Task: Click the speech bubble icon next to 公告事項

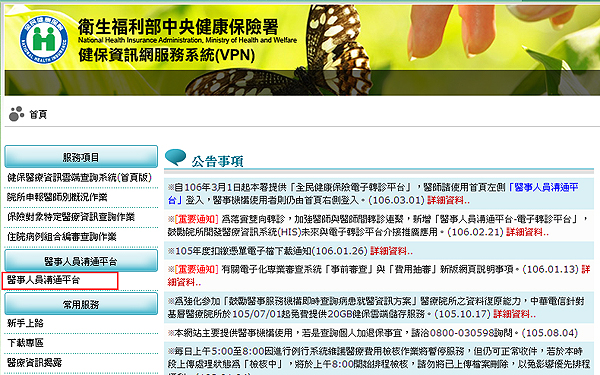Action: pyautogui.click(x=176, y=157)
